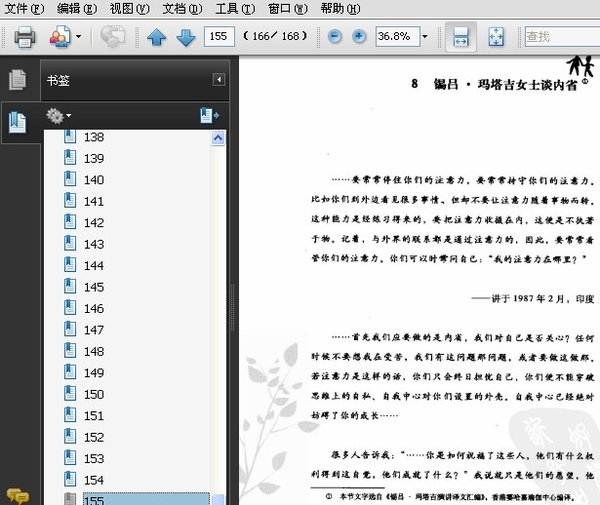Click bookmark icon beside 148
Screen dimensions: 600x505
coord(70,350)
